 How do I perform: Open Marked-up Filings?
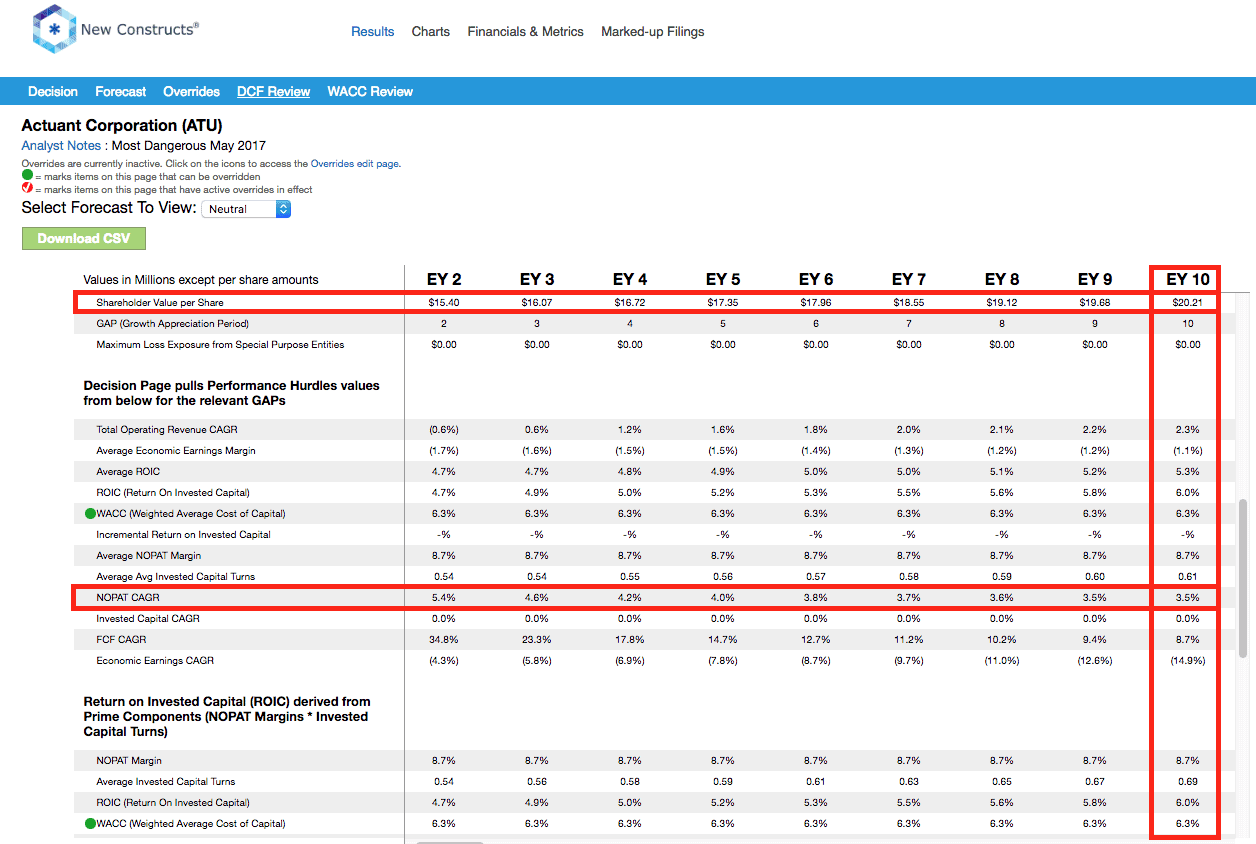[653, 32]
